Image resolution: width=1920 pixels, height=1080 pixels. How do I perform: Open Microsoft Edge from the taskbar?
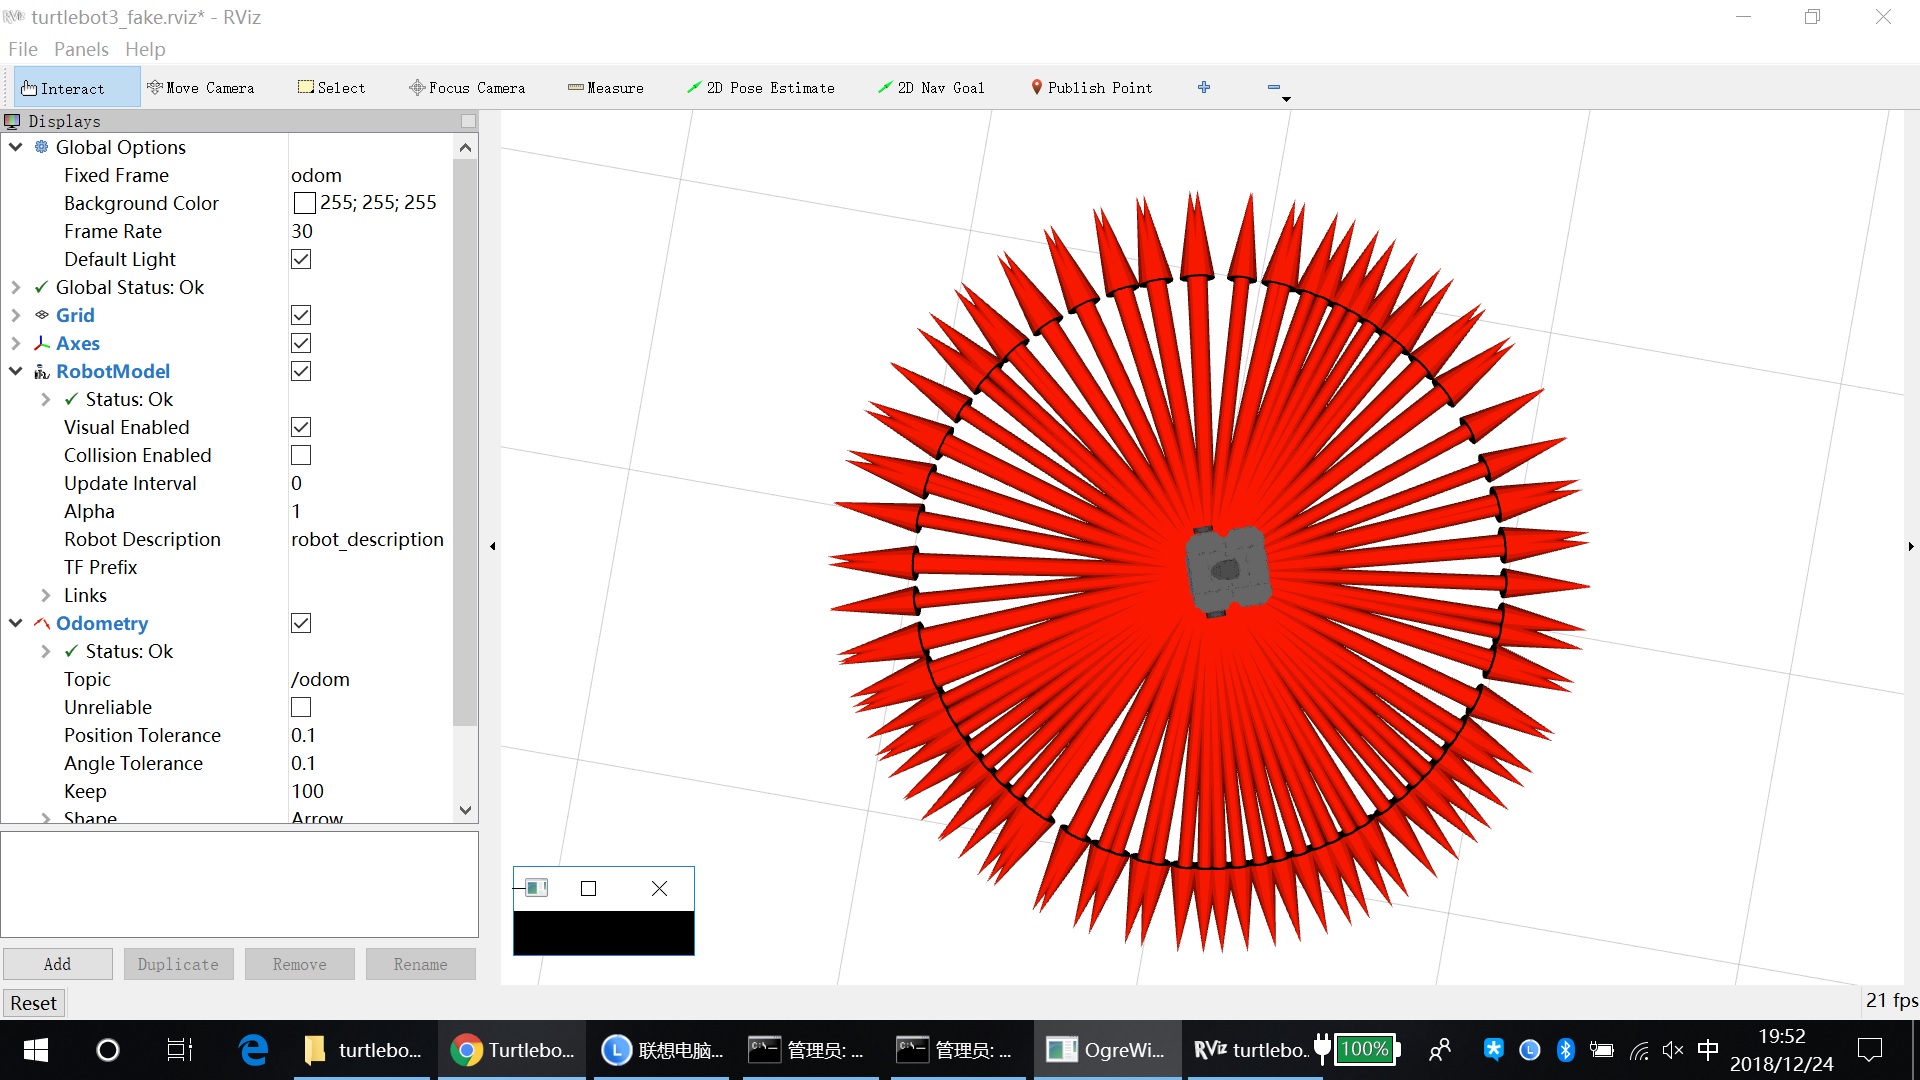click(254, 1050)
